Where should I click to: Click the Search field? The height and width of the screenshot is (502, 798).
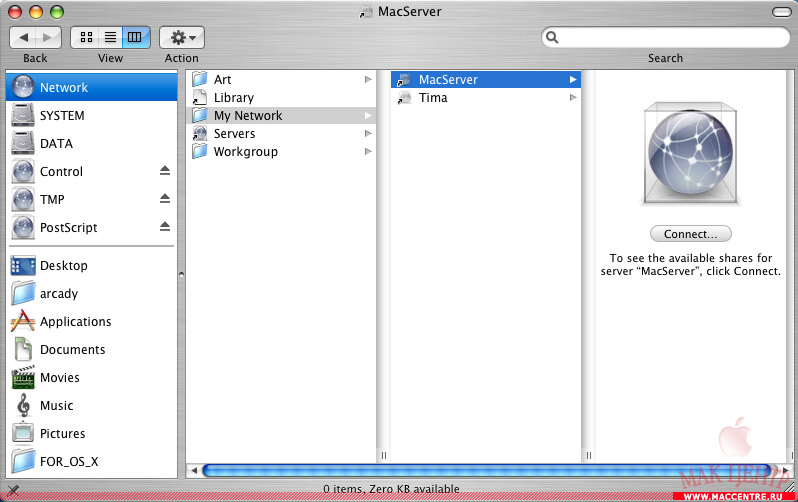point(666,37)
